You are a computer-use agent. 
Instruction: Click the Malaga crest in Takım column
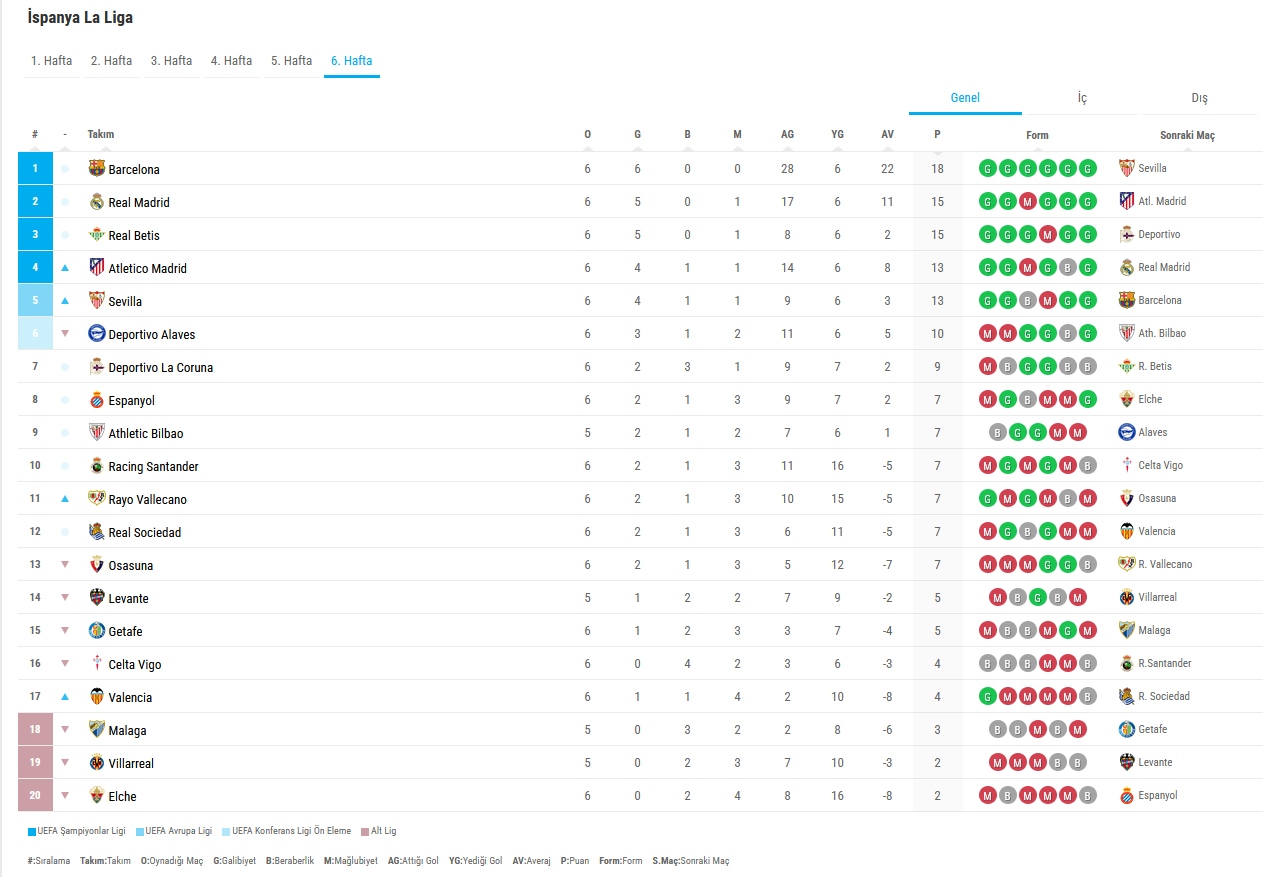97,729
